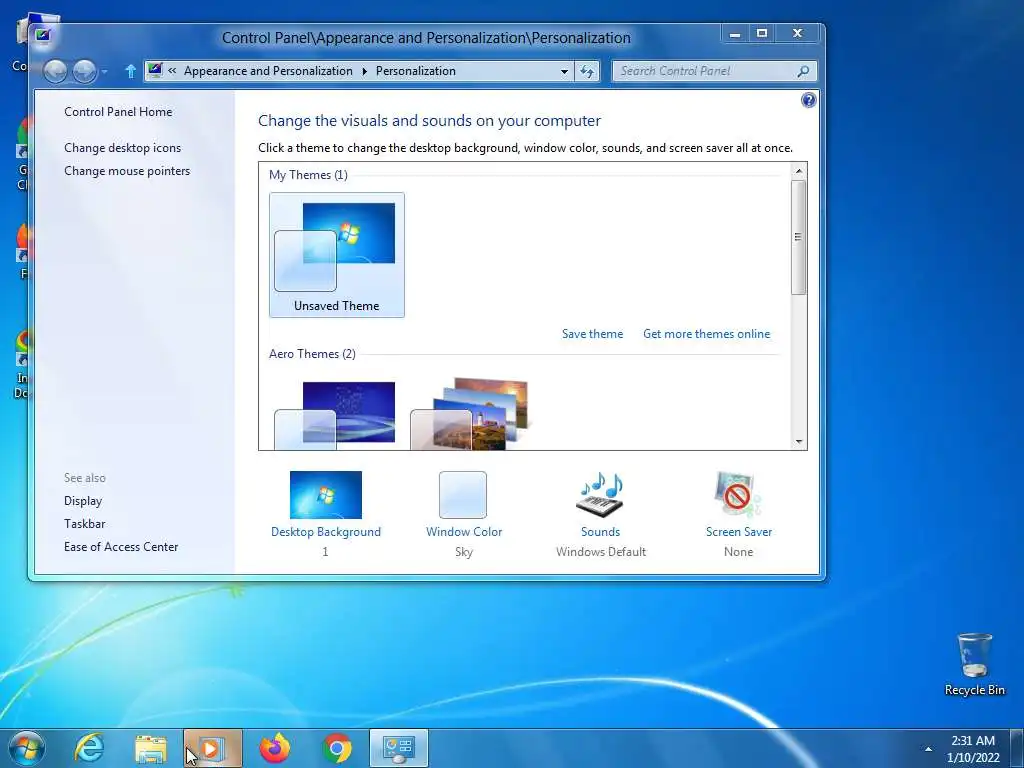Open Taskbar under See also
The image size is (1024, 768).
tap(84, 524)
